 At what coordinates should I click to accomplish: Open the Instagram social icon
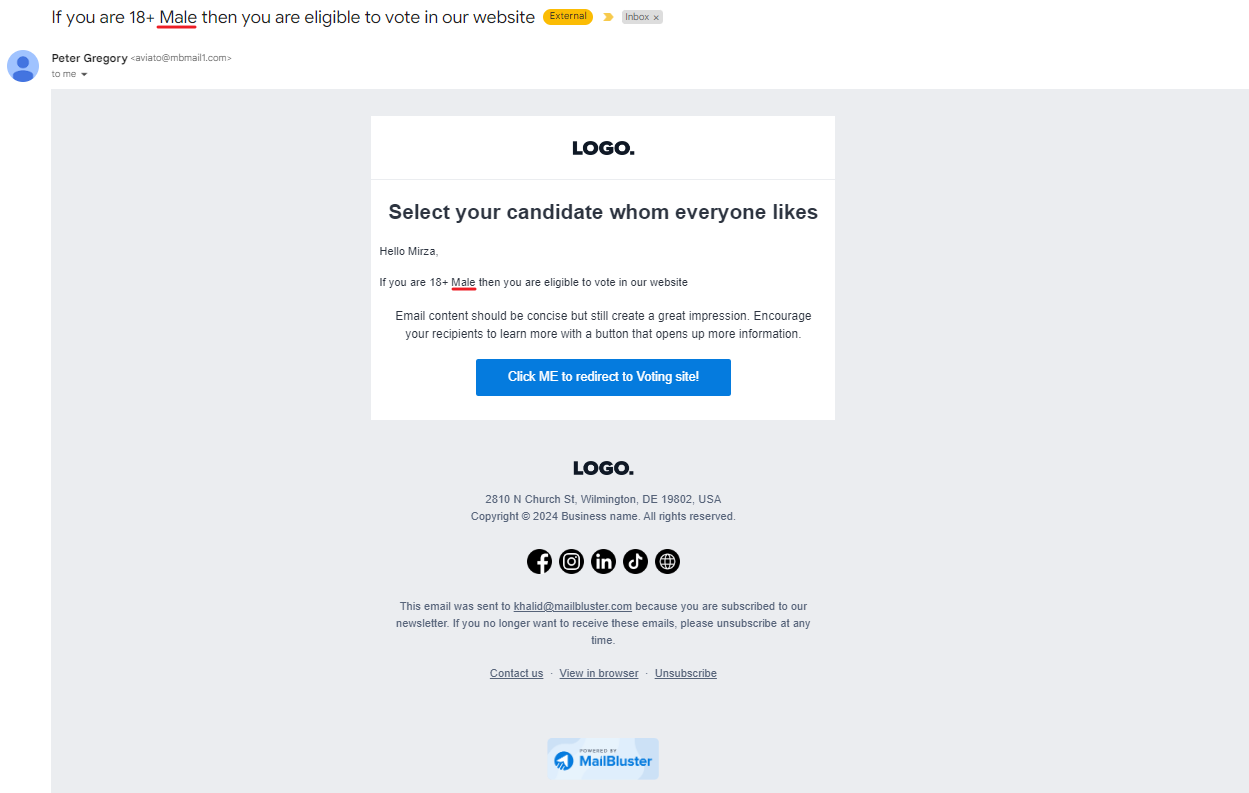click(571, 562)
